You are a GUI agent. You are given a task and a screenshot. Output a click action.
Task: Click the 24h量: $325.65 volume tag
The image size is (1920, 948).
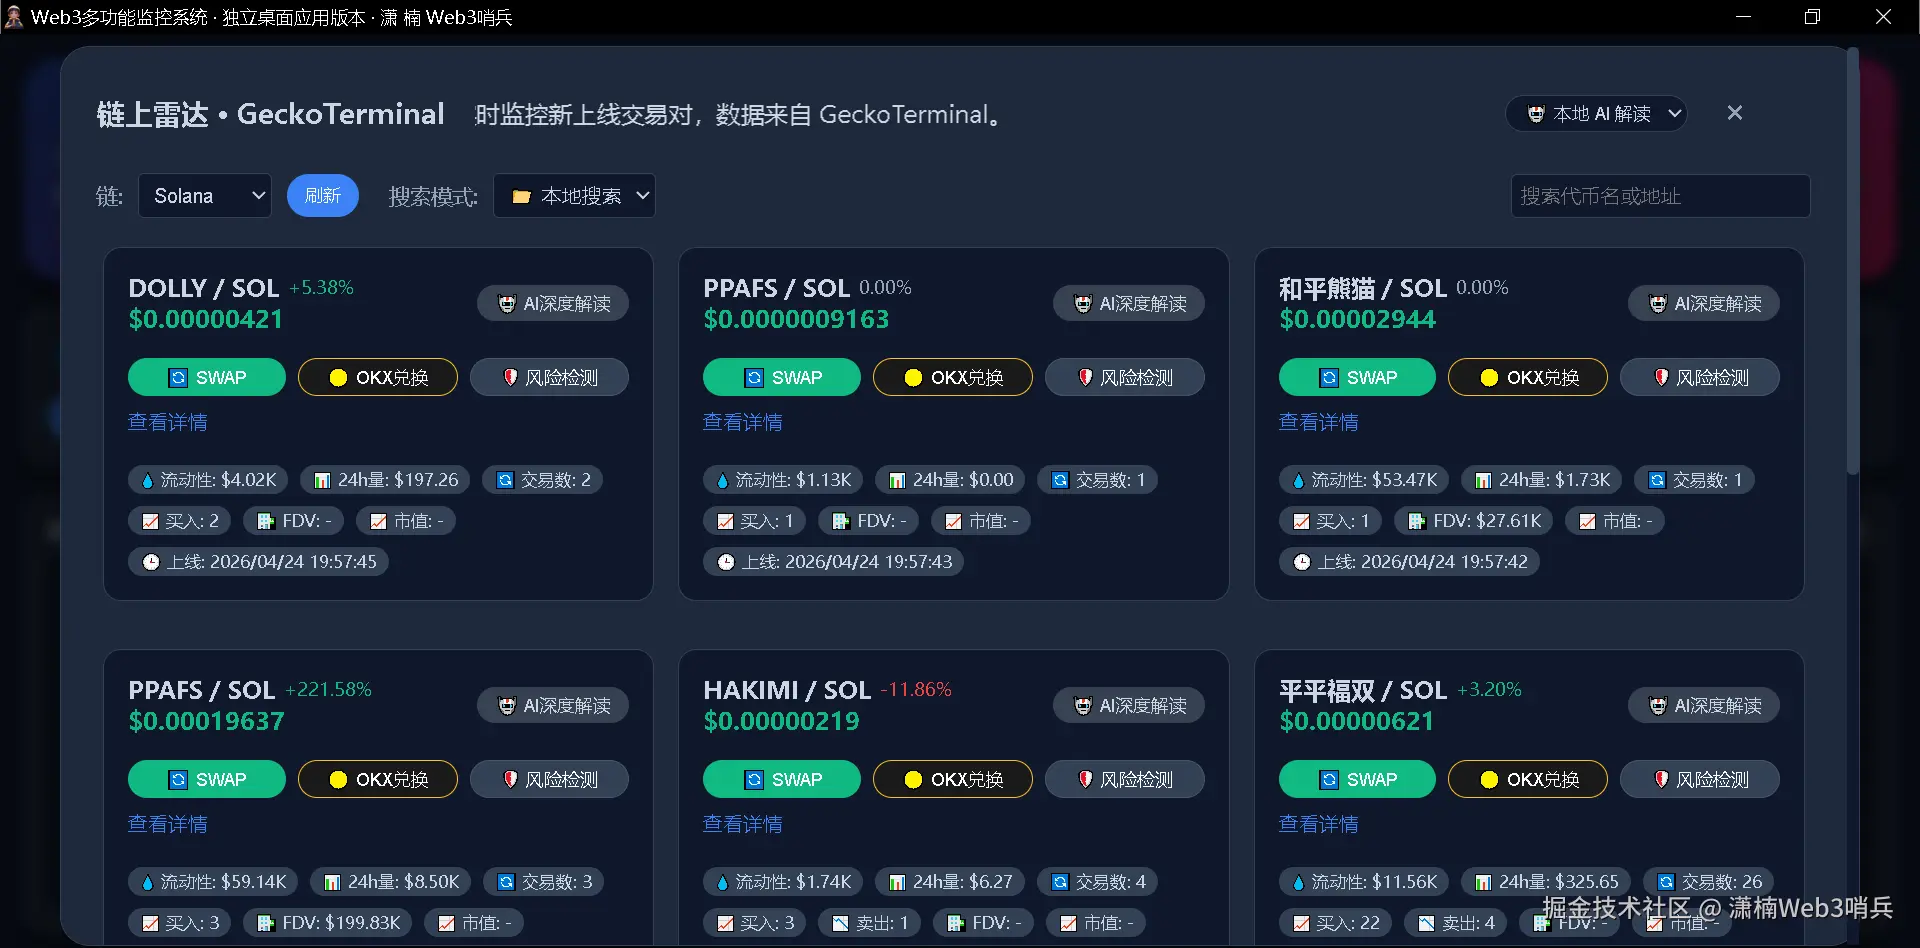pos(1546,883)
